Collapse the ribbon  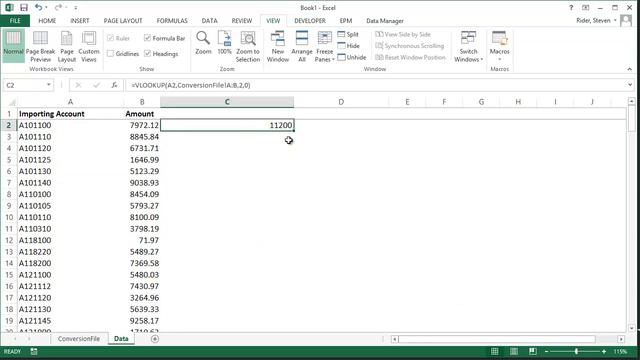pyautogui.click(x=629, y=69)
